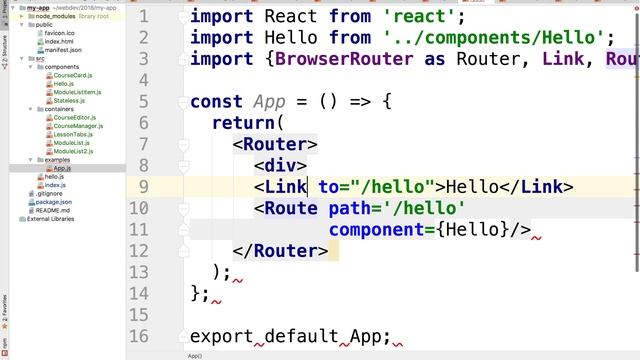This screenshot has width=640, height=360.
Task: Click the lowercase hello.js file icon
Action: (x=40, y=177)
